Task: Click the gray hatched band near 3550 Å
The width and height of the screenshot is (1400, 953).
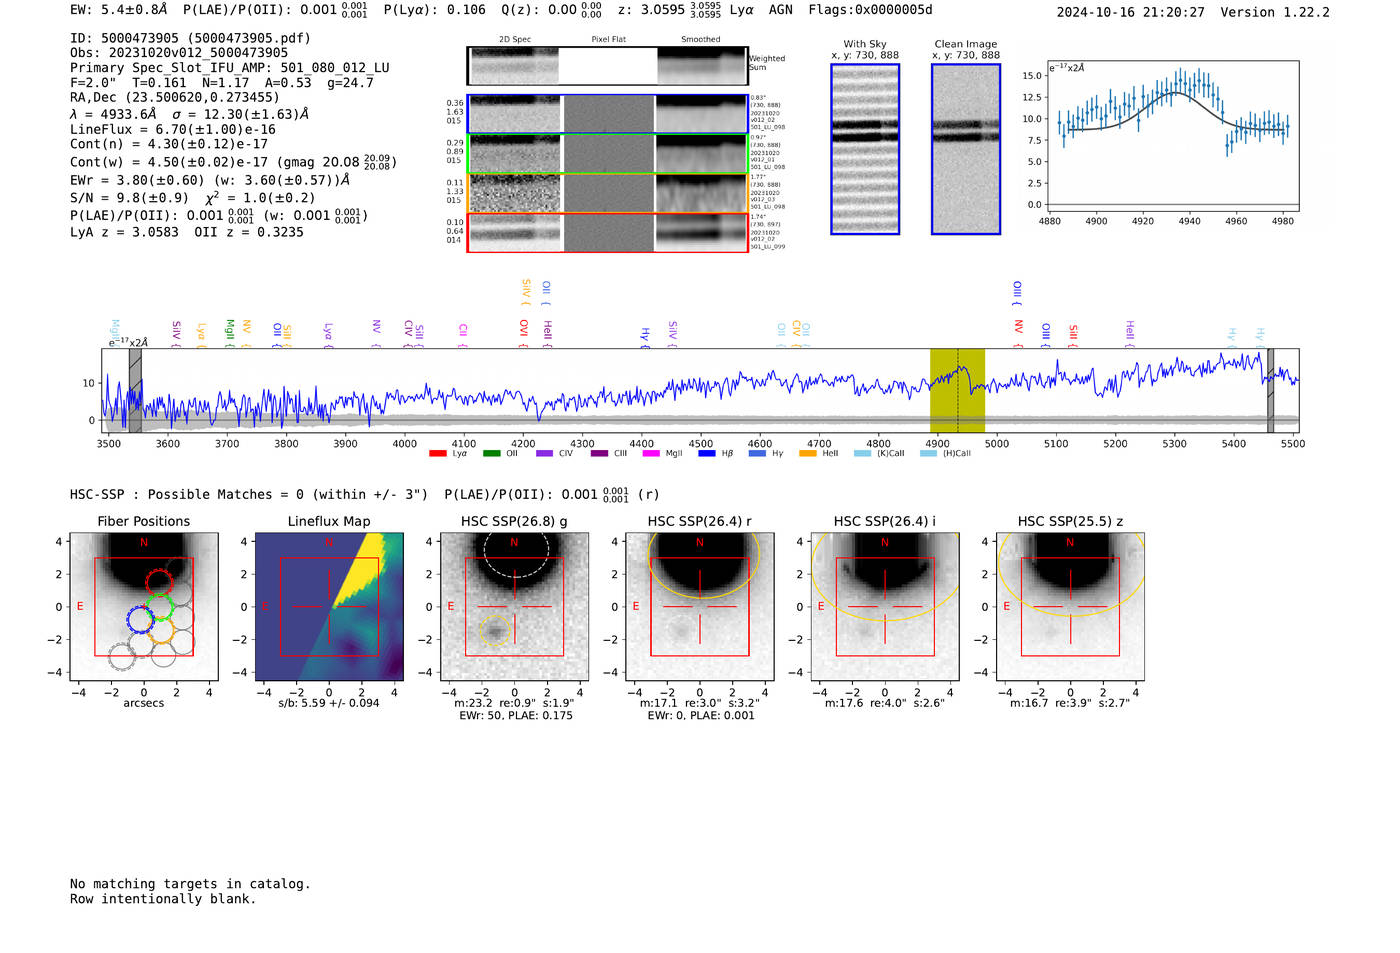Action: [x=135, y=390]
